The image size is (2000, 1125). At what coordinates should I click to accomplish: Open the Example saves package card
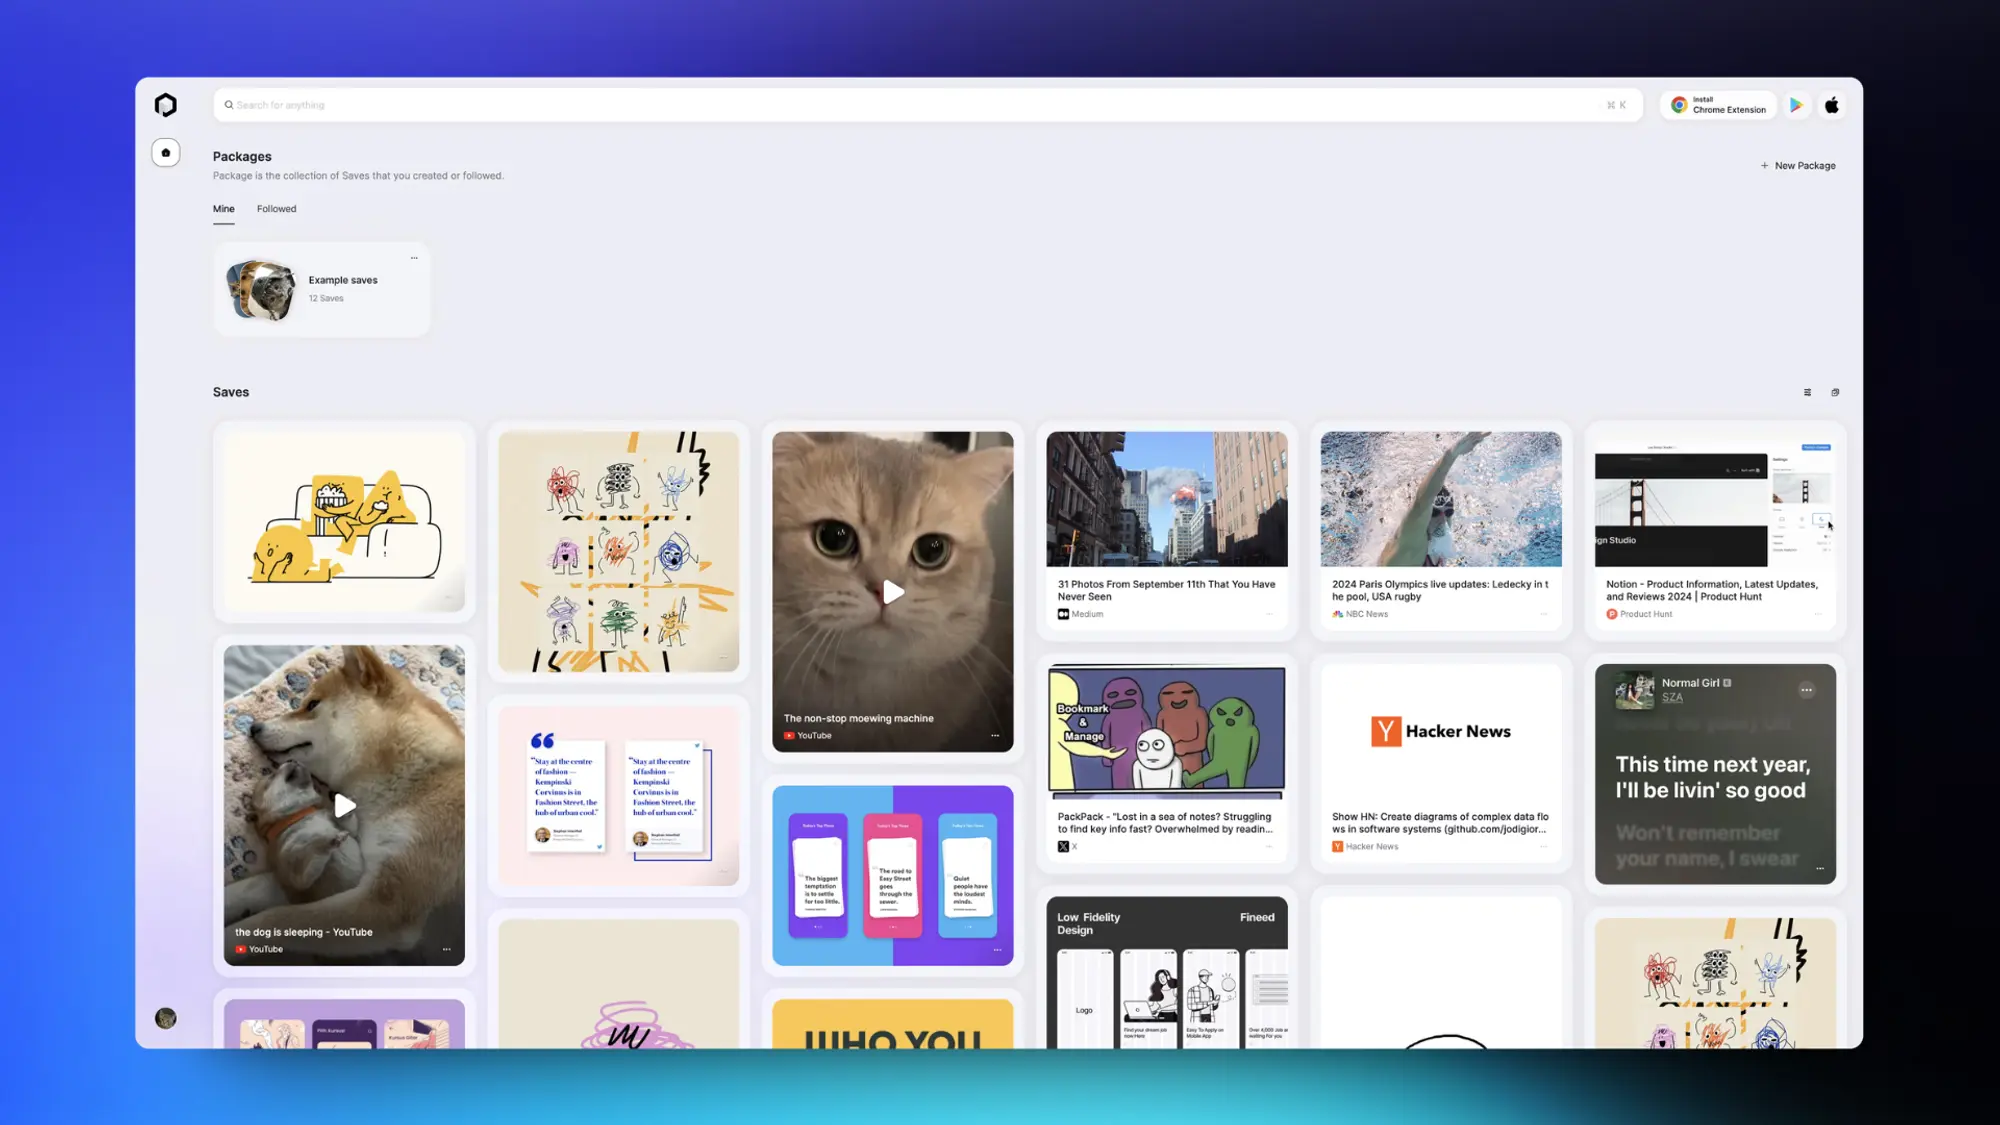coord(321,289)
